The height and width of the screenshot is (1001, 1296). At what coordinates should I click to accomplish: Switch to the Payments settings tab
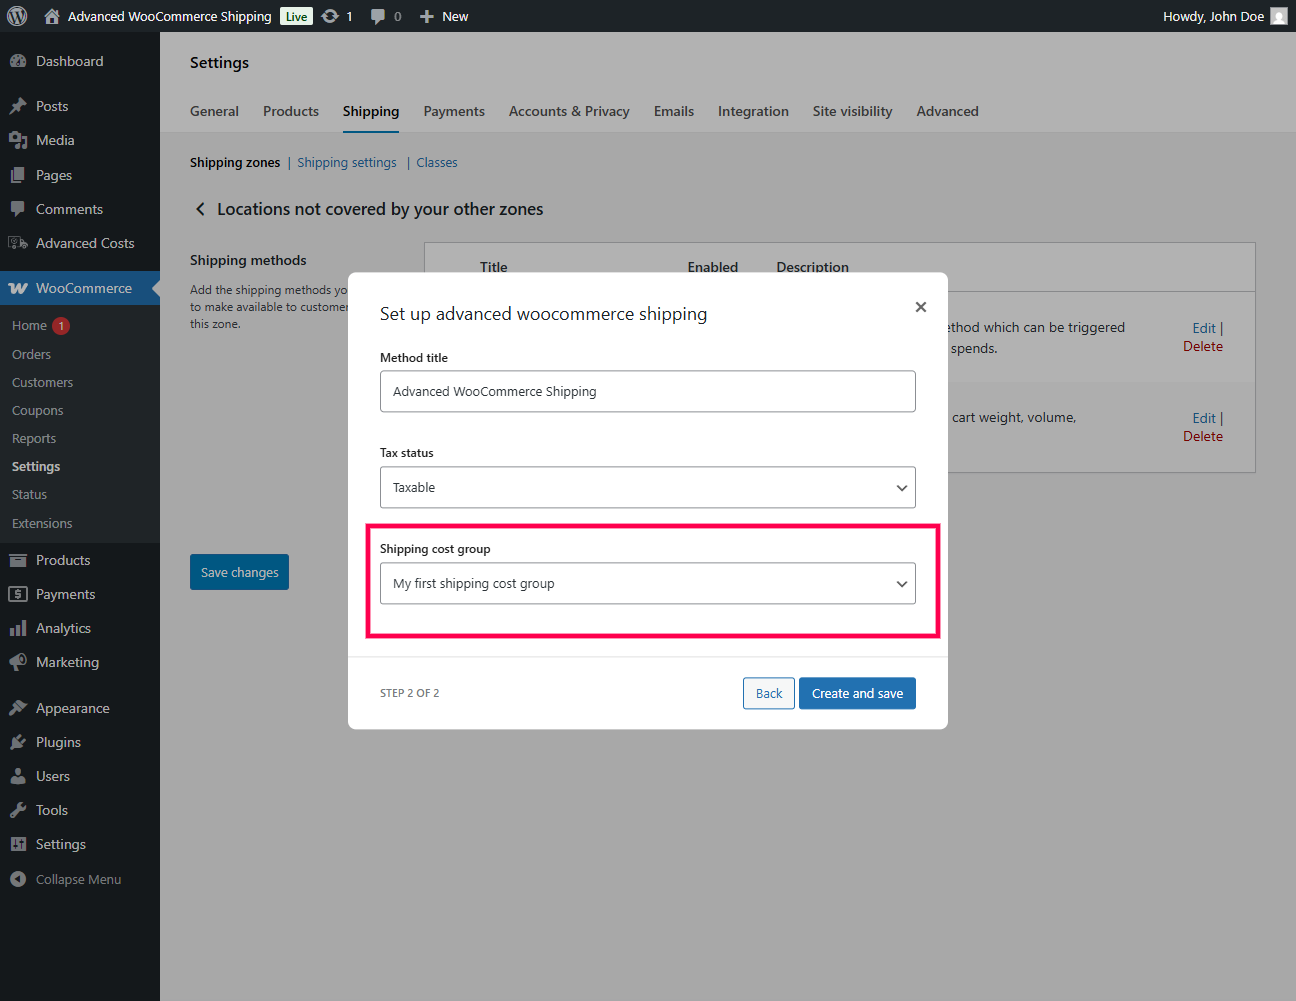[454, 111]
